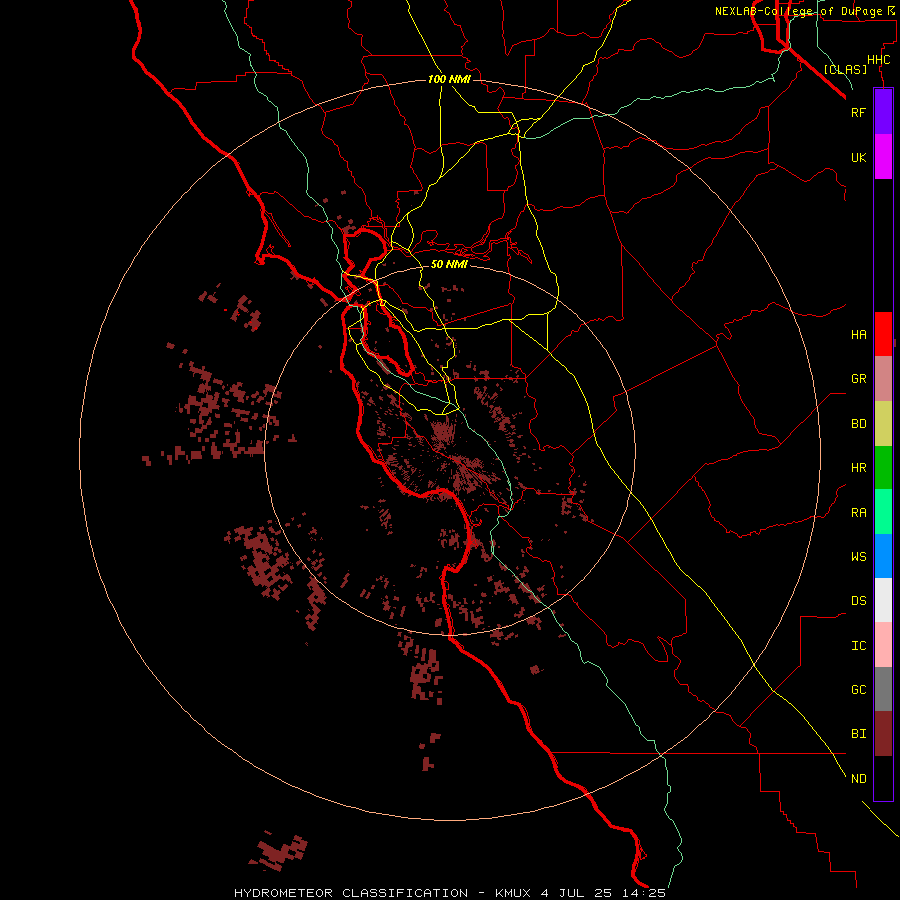Screen dimensions: 900x900
Task: Click the BI legend label
Action: click(x=858, y=734)
